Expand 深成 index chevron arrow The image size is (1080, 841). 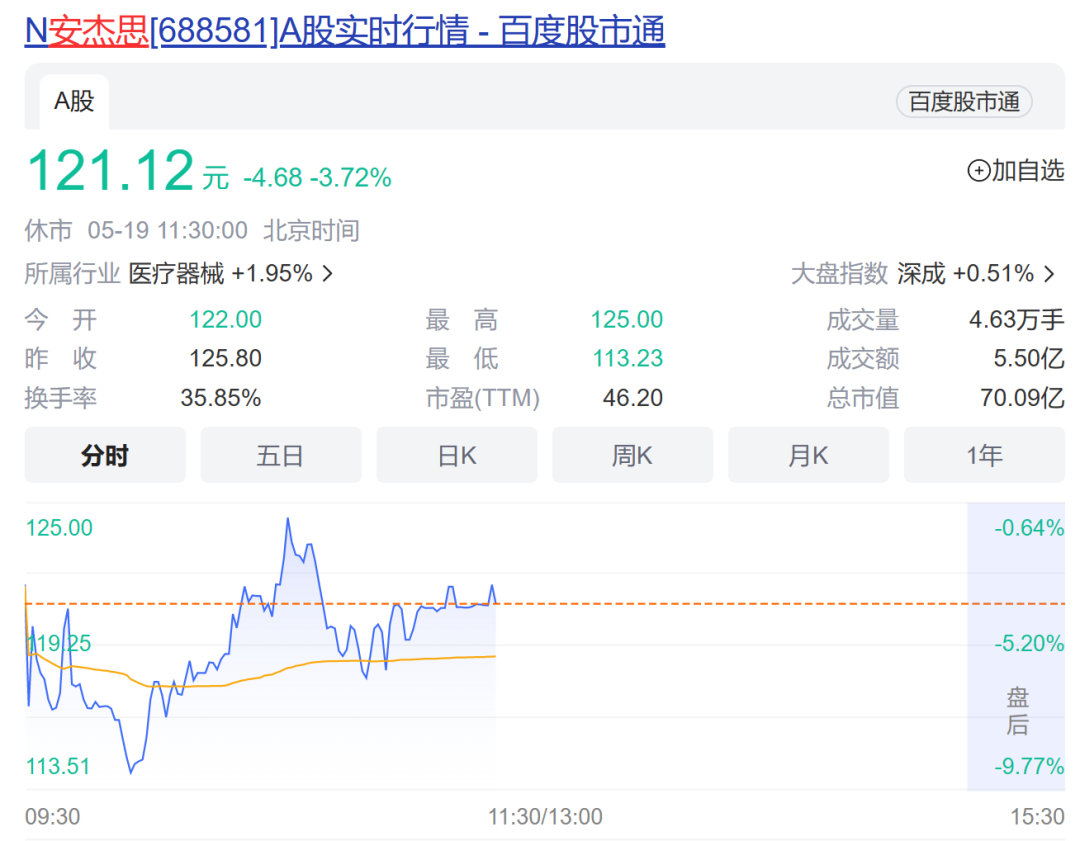[1049, 274]
